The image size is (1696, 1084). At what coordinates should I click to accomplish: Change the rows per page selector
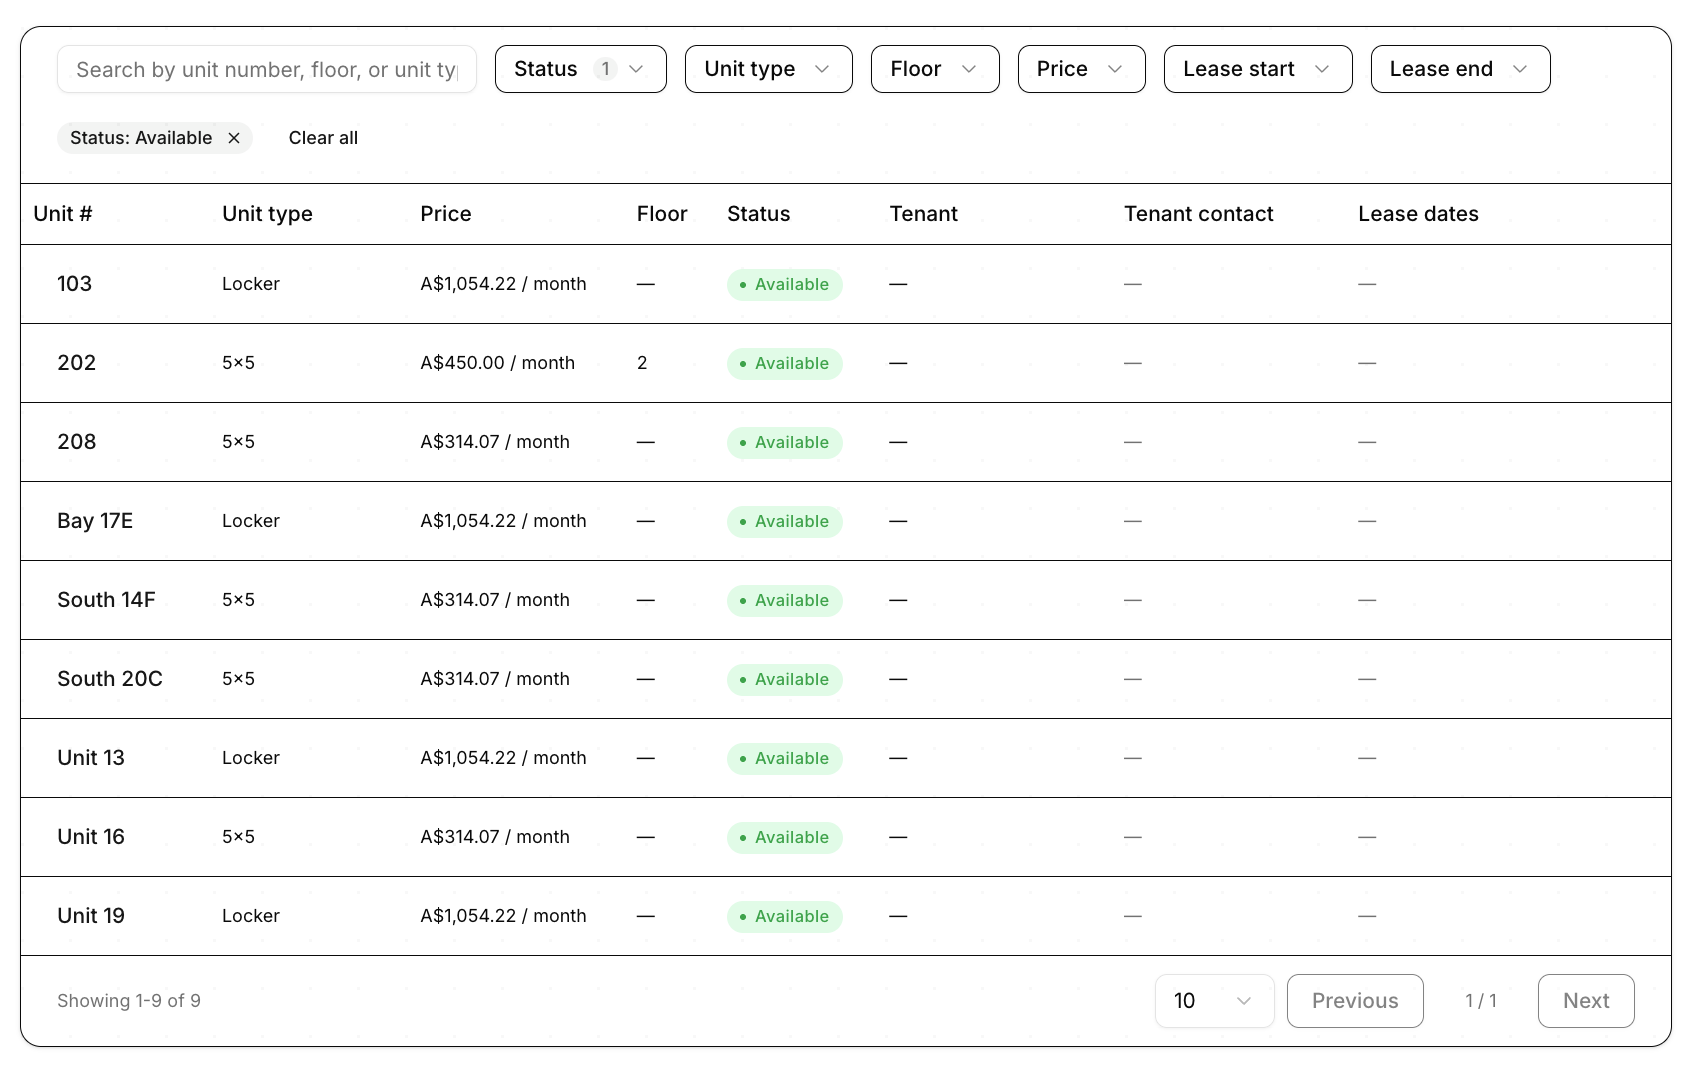coord(1213,1001)
